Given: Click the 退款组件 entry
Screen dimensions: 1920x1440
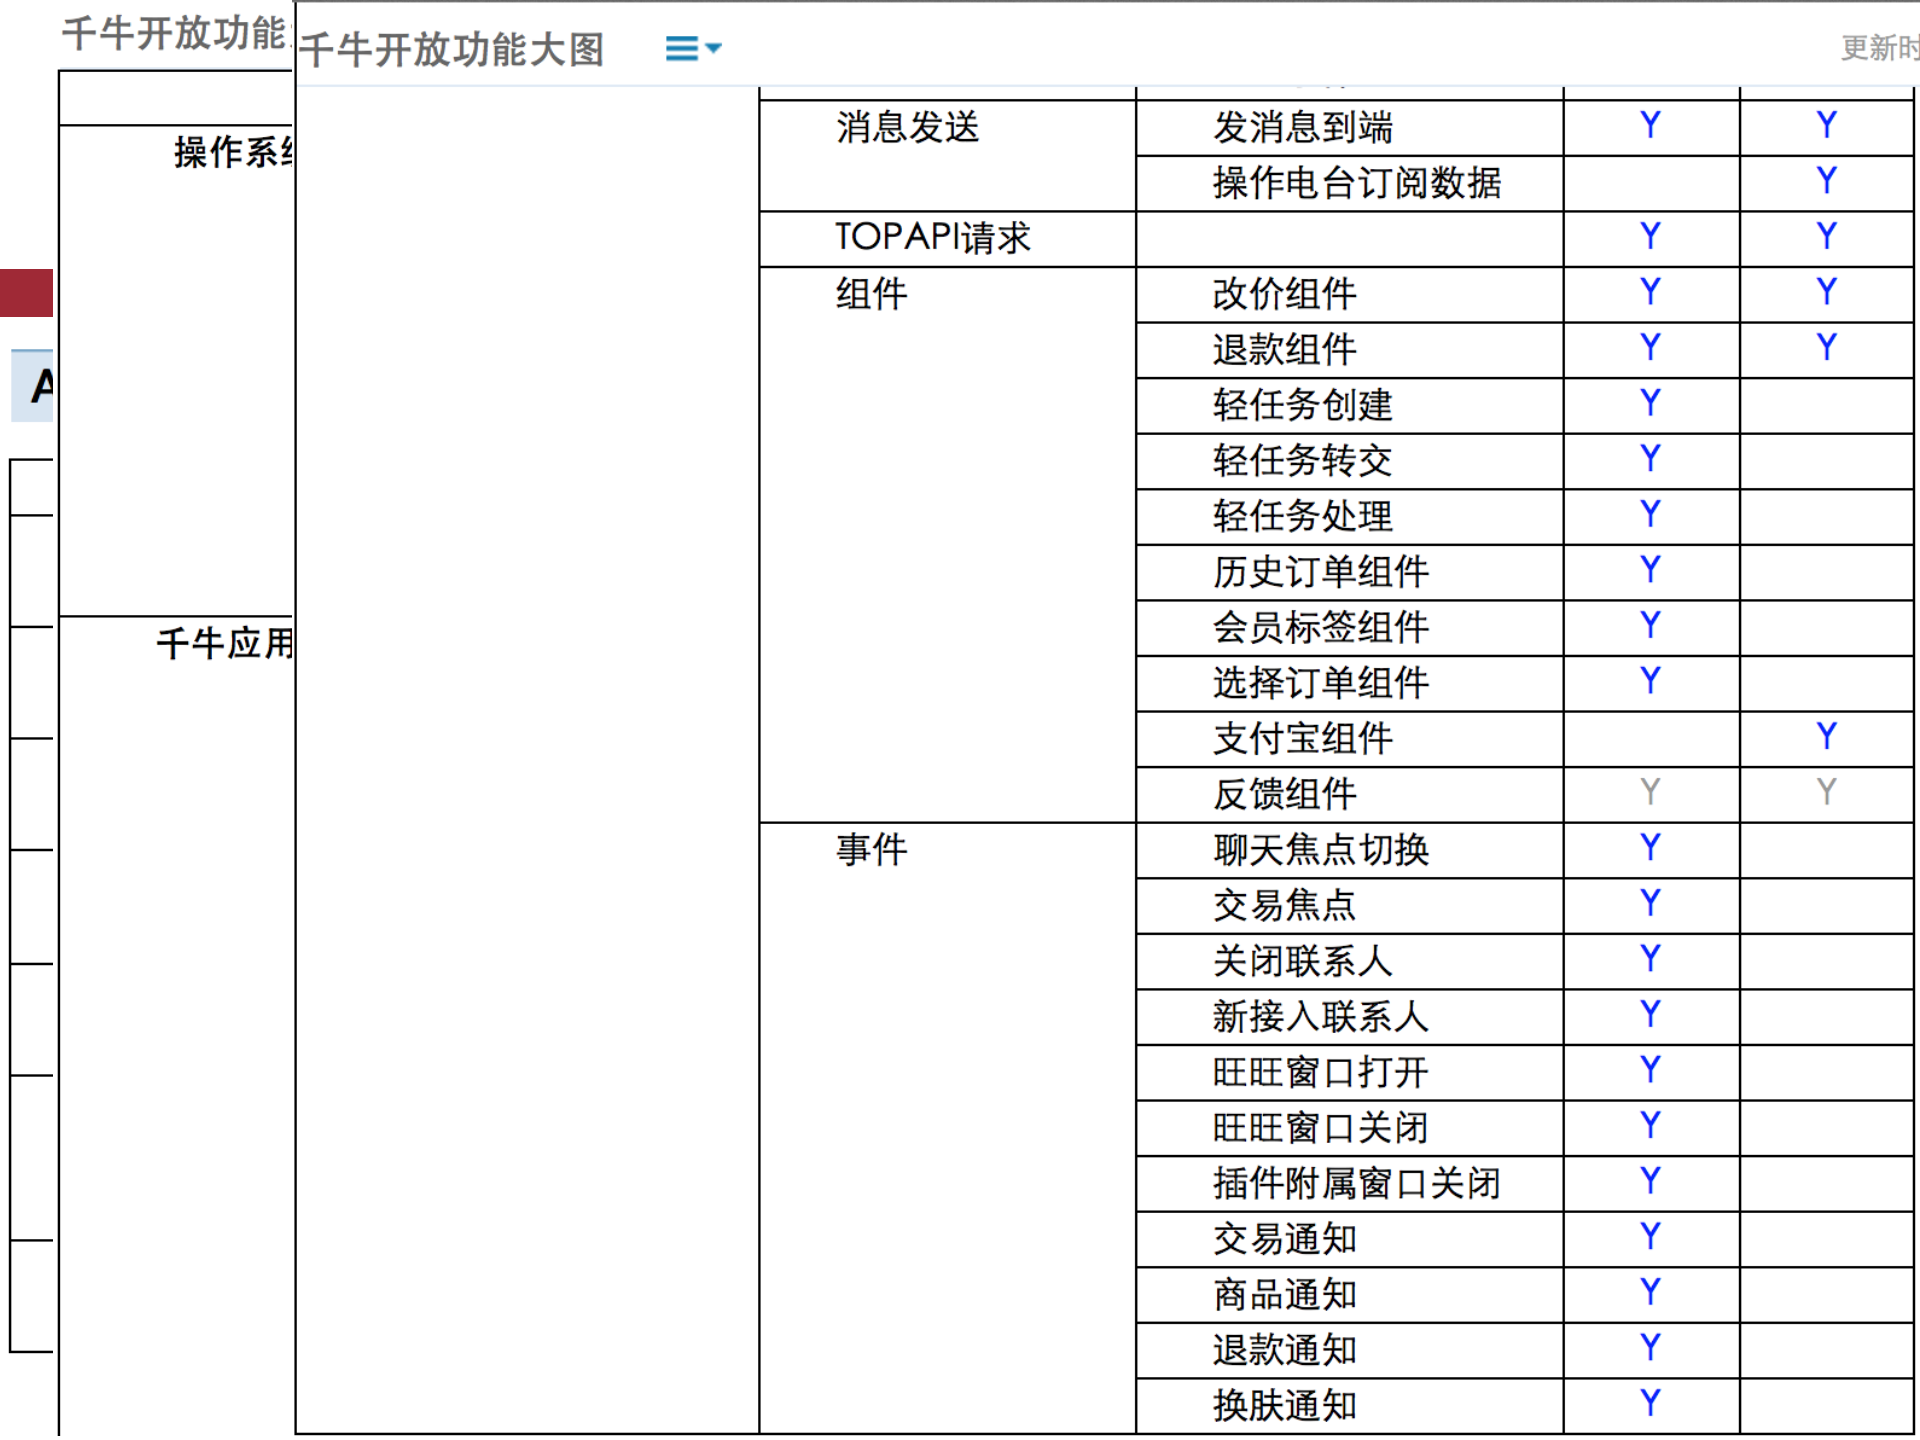Looking at the screenshot, I should pyautogui.click(x=1283, y=349).
